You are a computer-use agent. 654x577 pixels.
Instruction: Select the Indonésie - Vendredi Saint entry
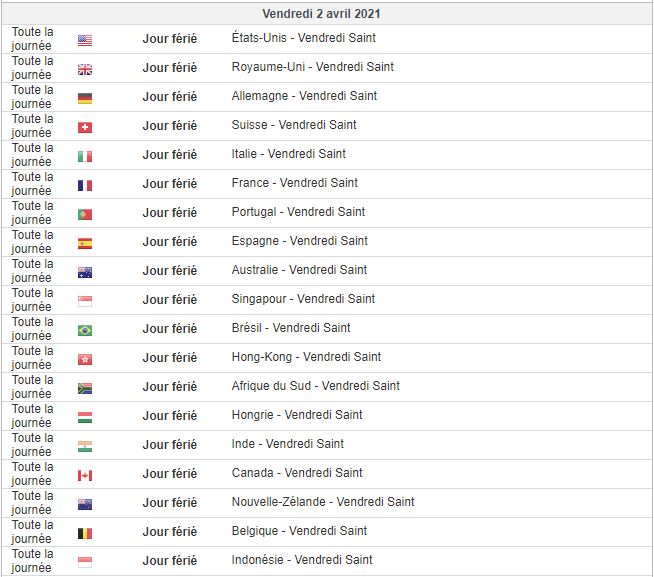(x=302, y=560)
